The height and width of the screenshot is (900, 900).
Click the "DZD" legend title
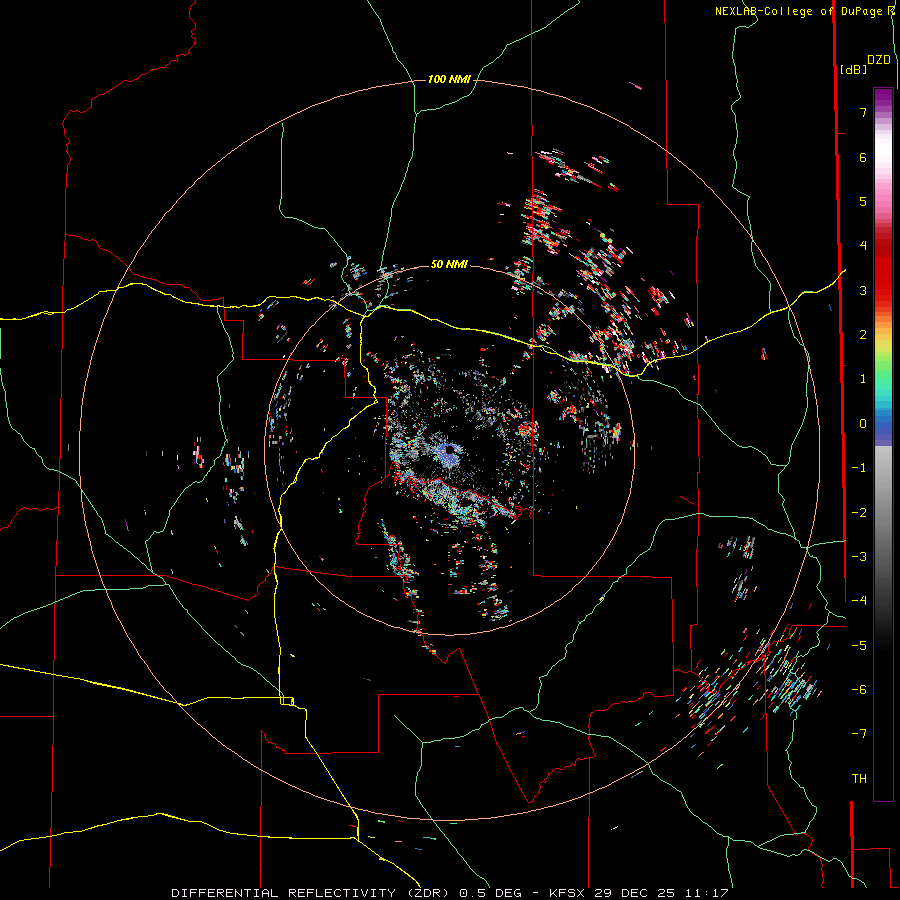coord(879,60)
